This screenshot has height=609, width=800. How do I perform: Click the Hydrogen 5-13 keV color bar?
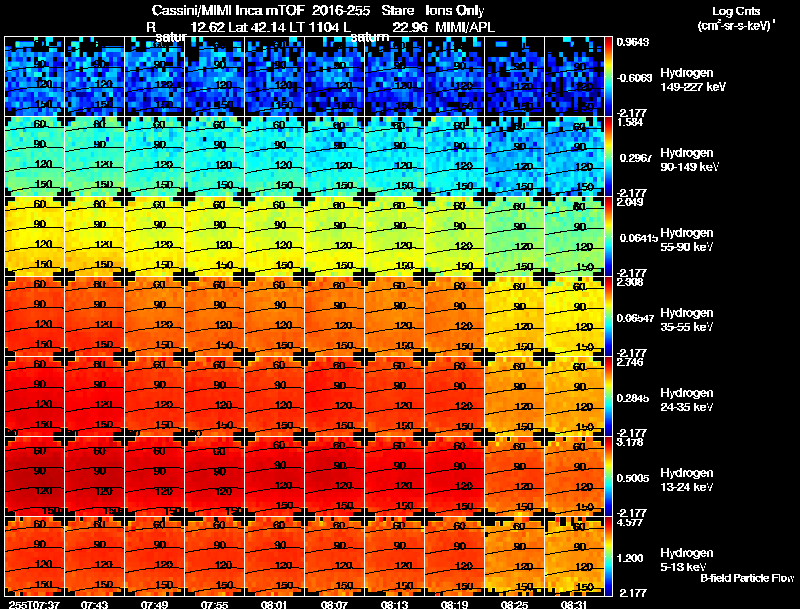(x=608, y=556)
